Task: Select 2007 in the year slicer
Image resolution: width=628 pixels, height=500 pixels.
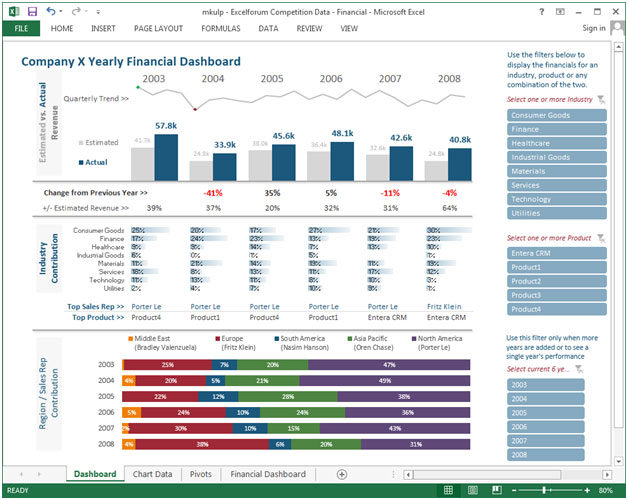Action: click(545, 441)
